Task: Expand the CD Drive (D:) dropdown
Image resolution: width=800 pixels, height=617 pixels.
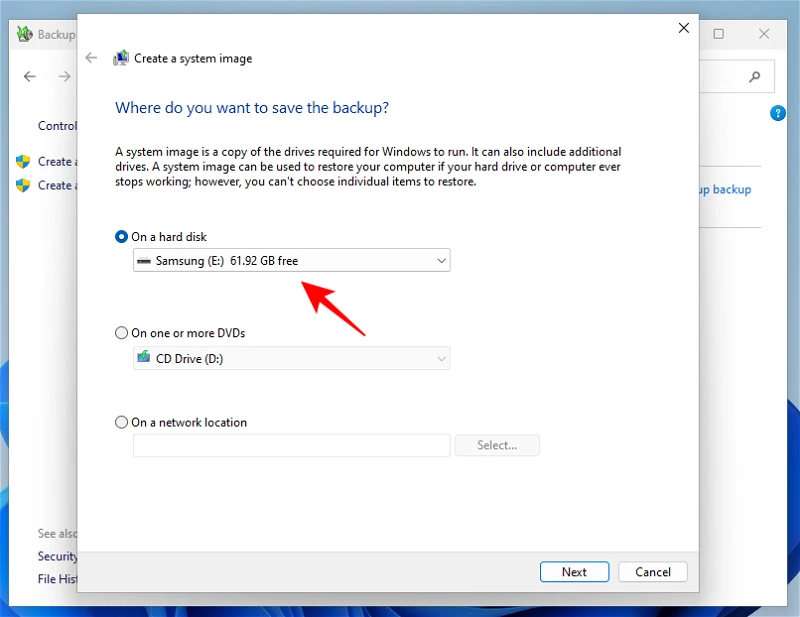Action: [291, 358]
